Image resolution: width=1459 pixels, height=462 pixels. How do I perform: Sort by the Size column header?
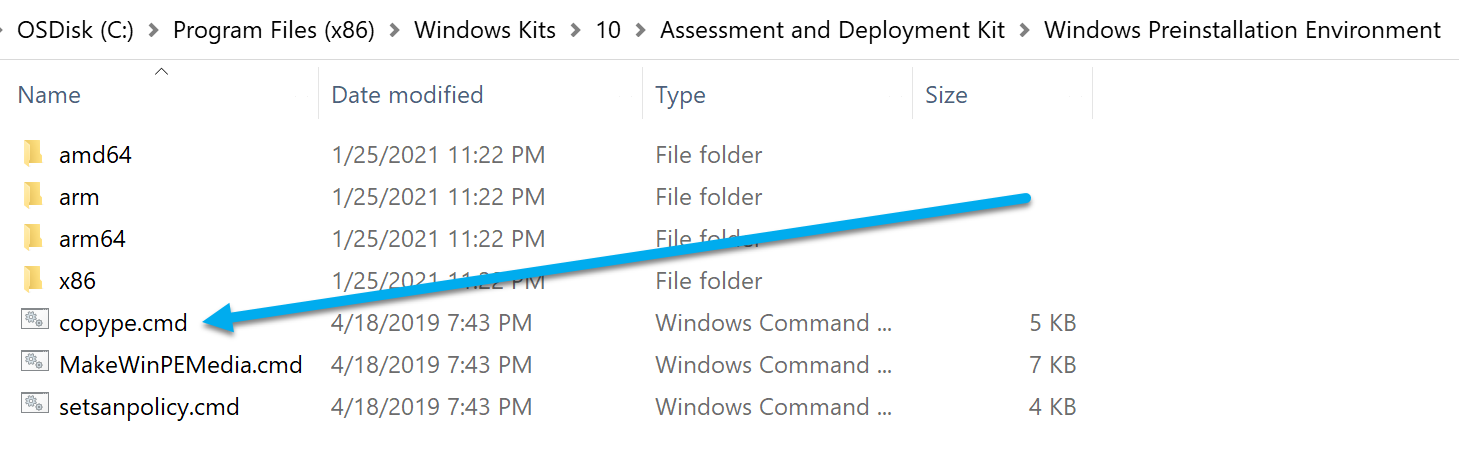click(946, 95)
